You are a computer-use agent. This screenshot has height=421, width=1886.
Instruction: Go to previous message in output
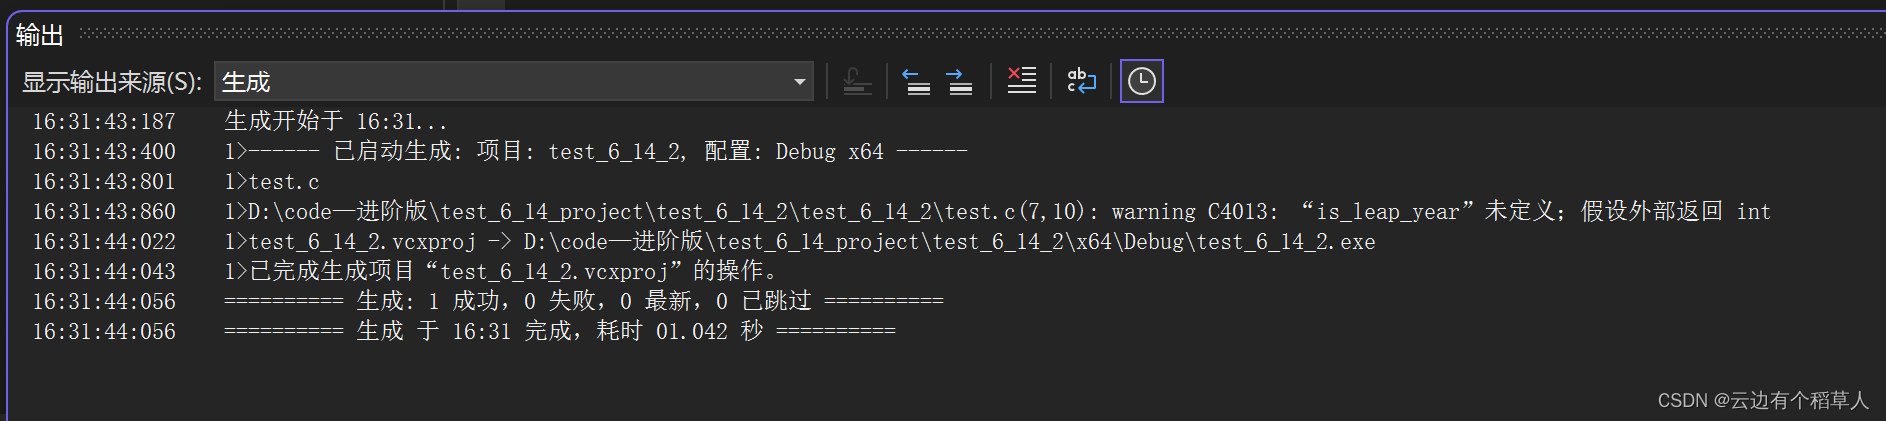pos(916,81)
